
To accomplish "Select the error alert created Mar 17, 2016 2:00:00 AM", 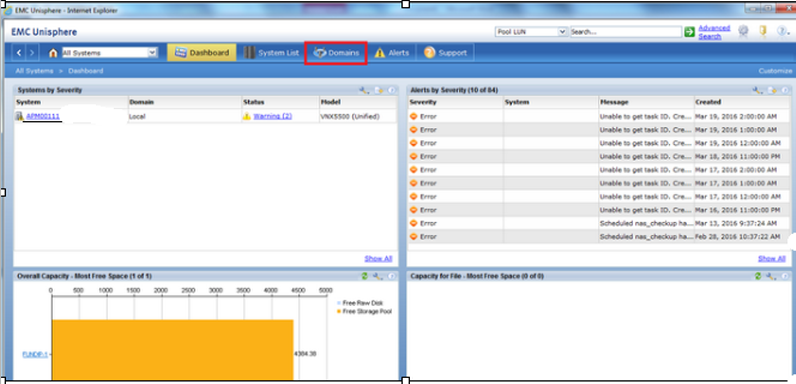I will 599,170.
